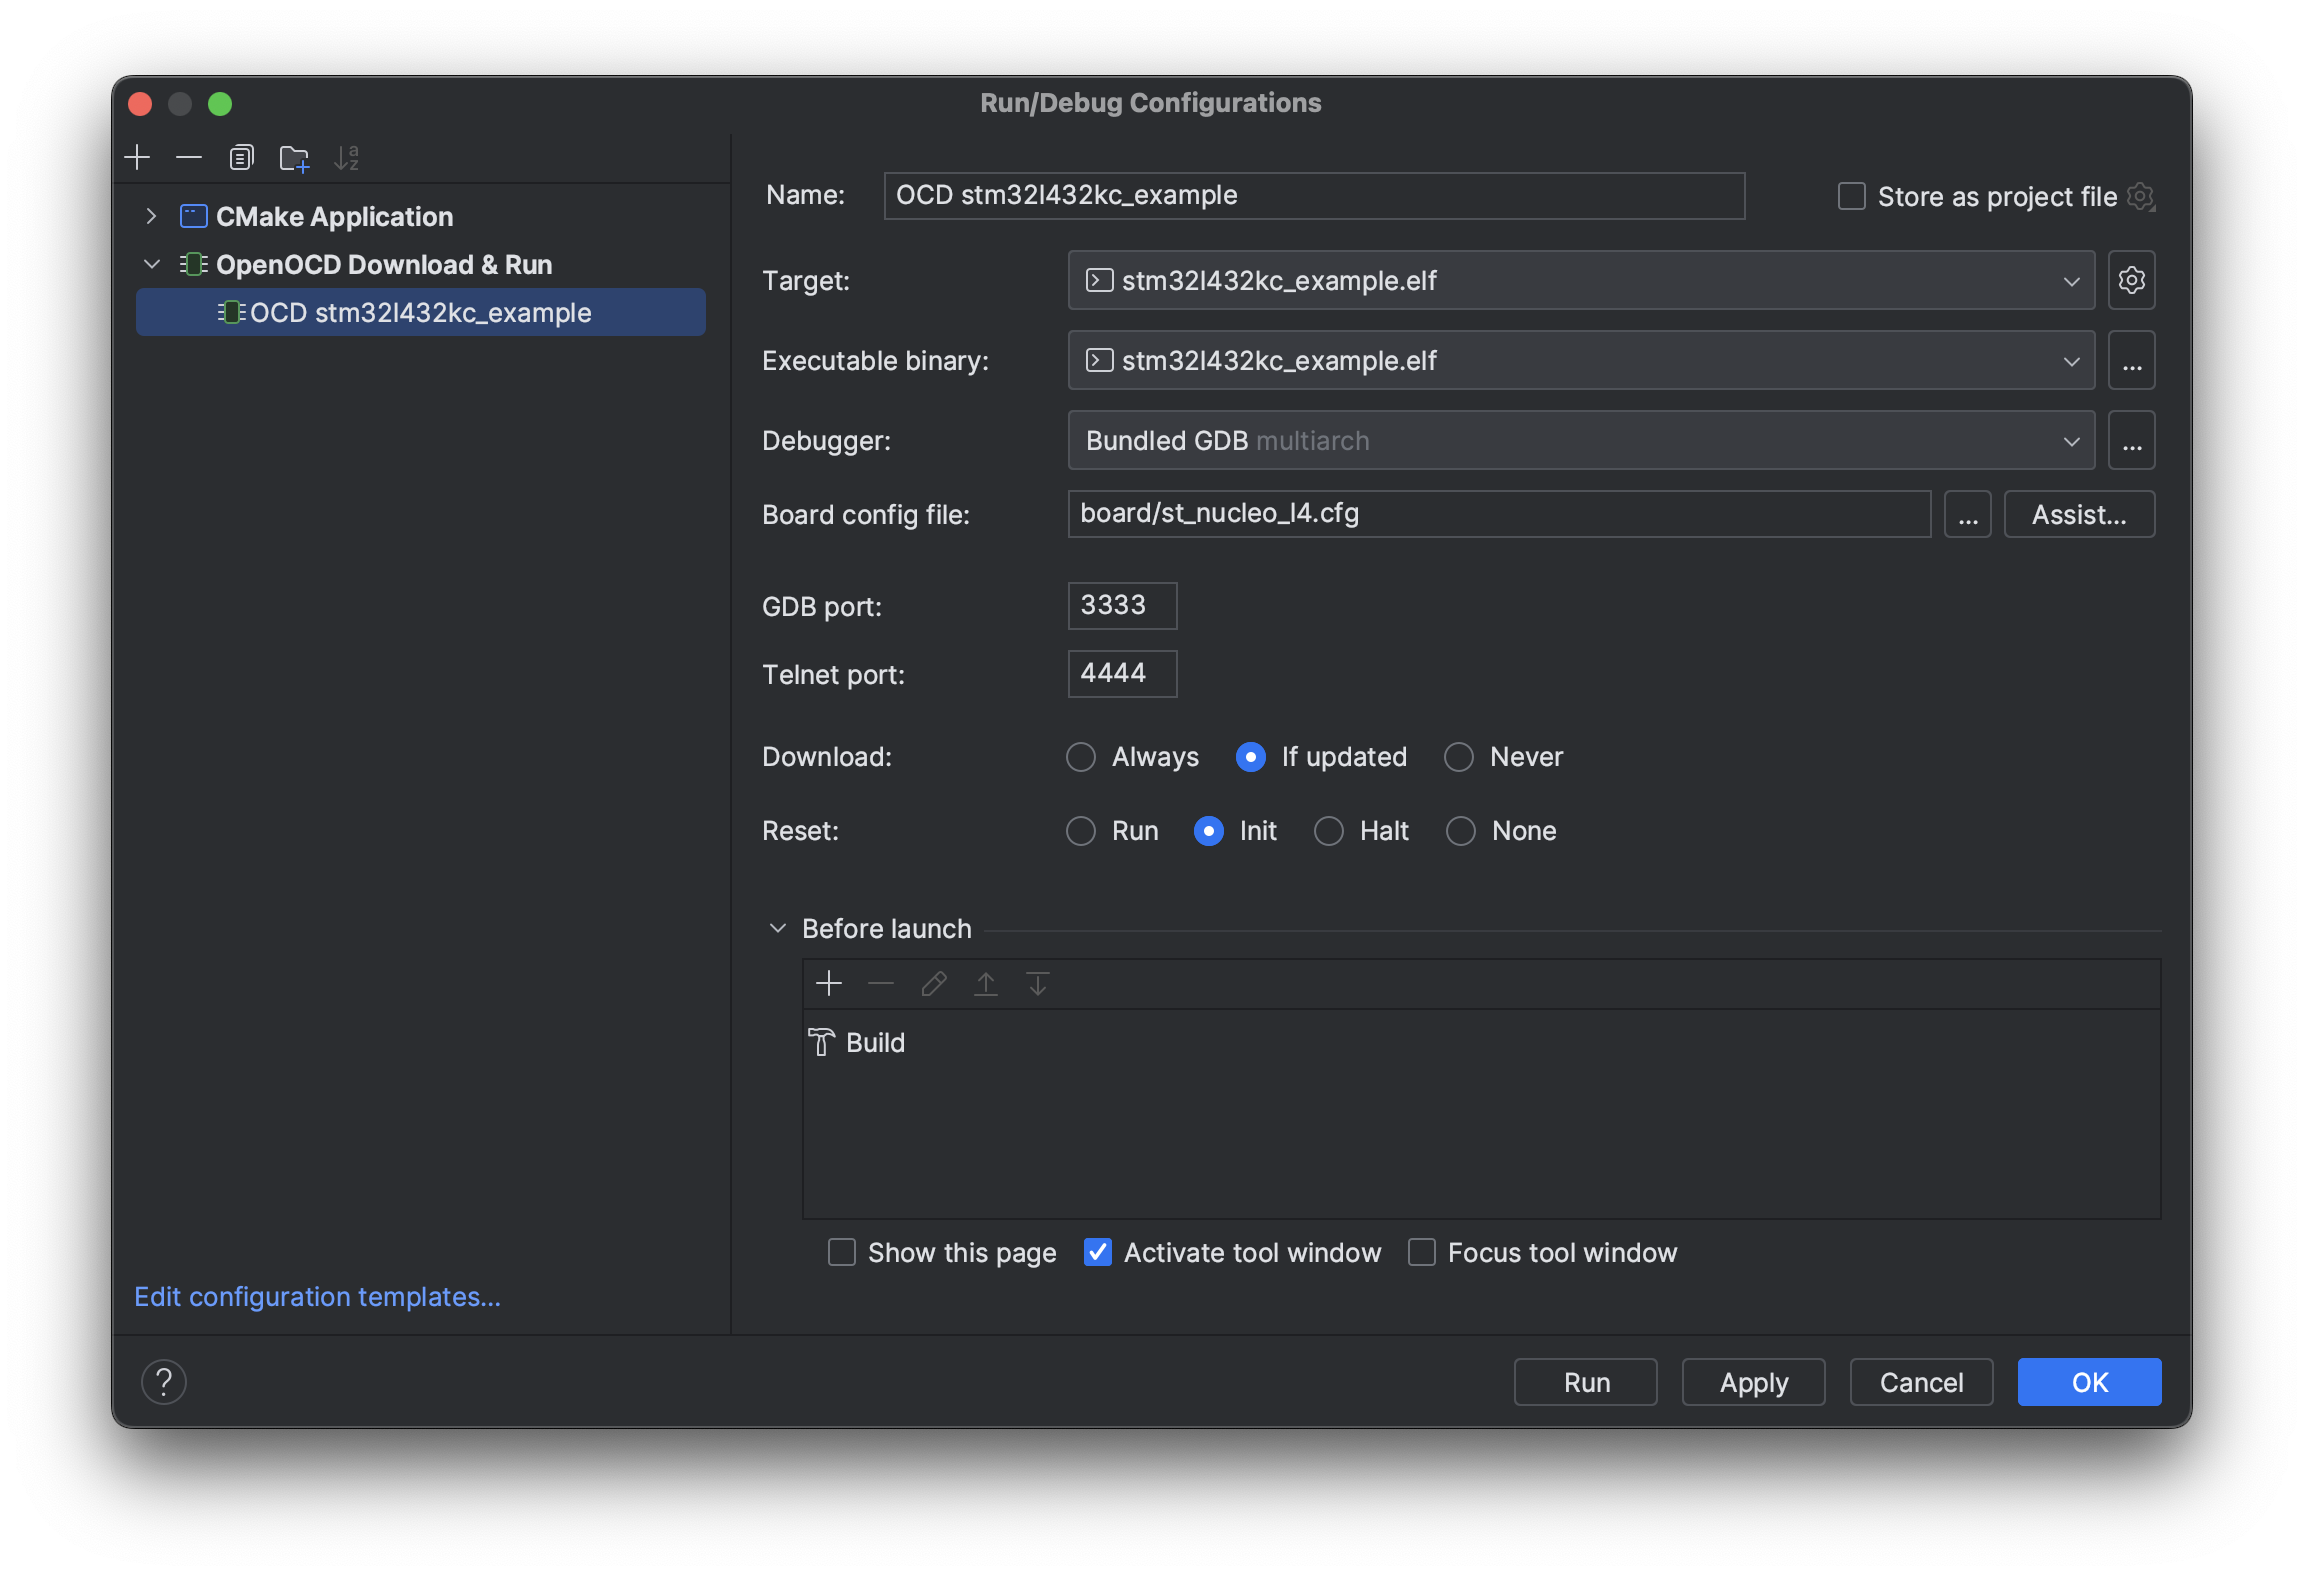Open the help question mark
This screenshot has width=2304, height=1576.
coord(165,1381)
